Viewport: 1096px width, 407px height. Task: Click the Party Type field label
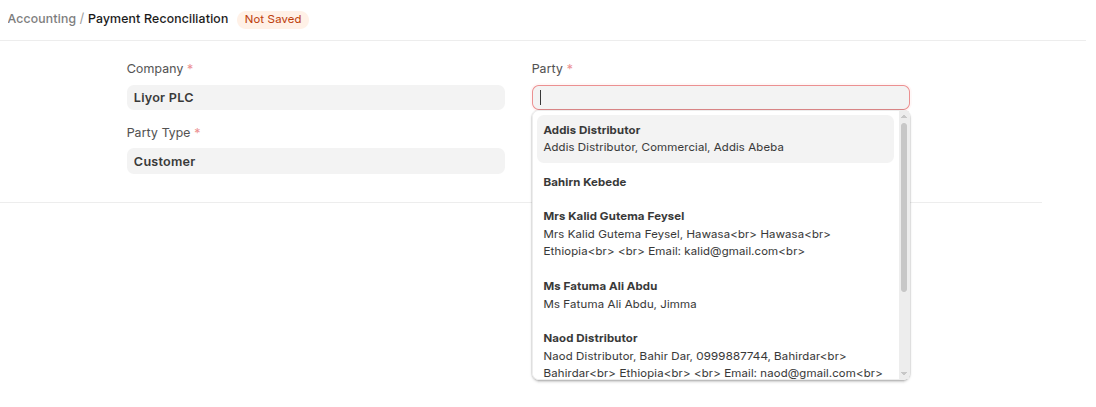tap(158, 133)
